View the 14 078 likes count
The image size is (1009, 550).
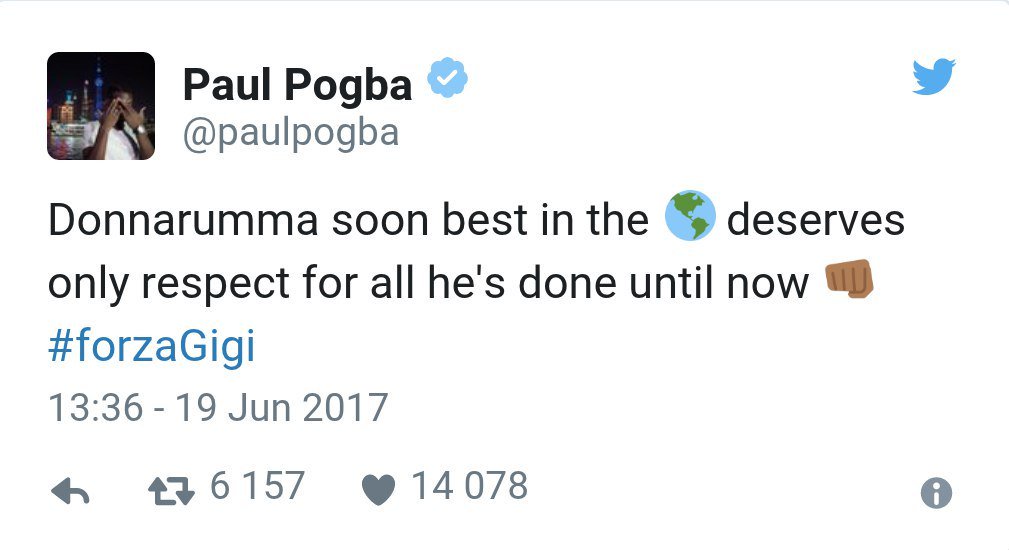coord(468,487)
